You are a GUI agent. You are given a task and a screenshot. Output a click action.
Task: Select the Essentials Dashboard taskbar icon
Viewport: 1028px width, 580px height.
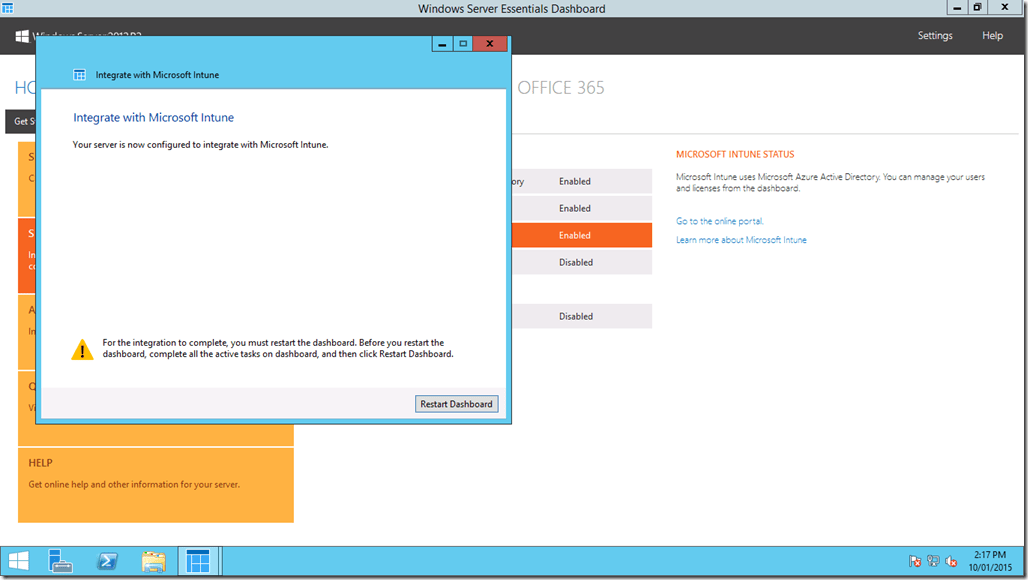coord(199,561)
